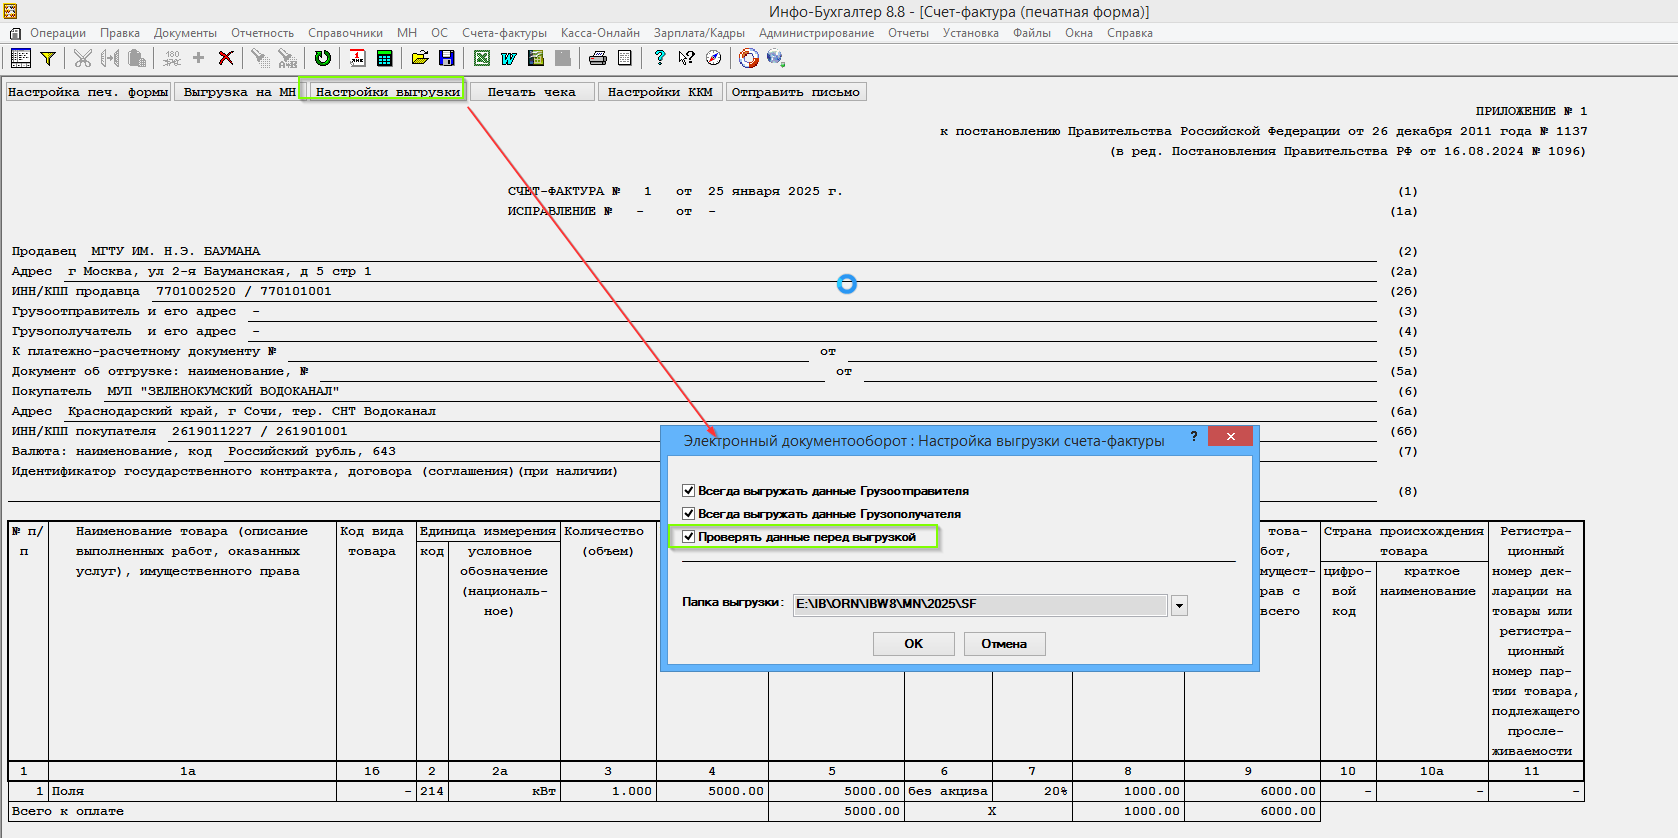Open the yellow filter funnel tool
Viewport: 1678px width, 838px height.
(x=47, y=58)
